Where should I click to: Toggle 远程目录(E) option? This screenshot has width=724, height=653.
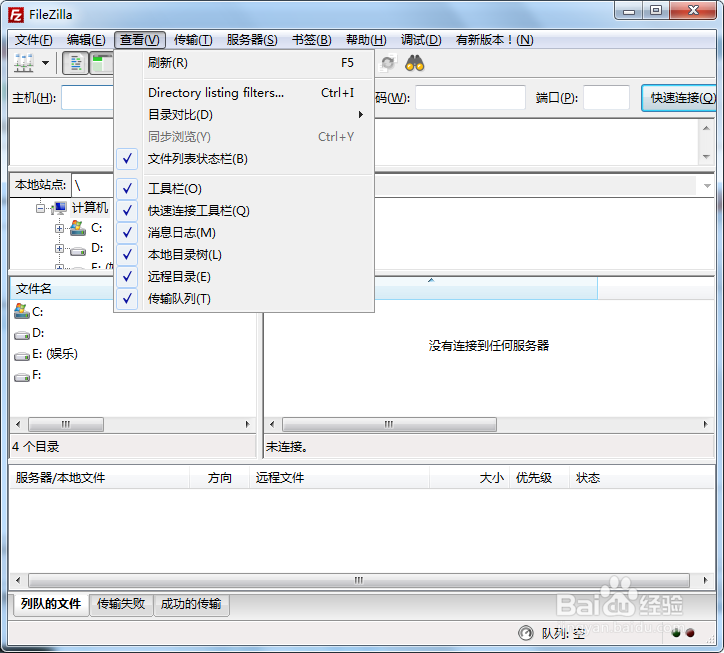[x=244, y=277]
